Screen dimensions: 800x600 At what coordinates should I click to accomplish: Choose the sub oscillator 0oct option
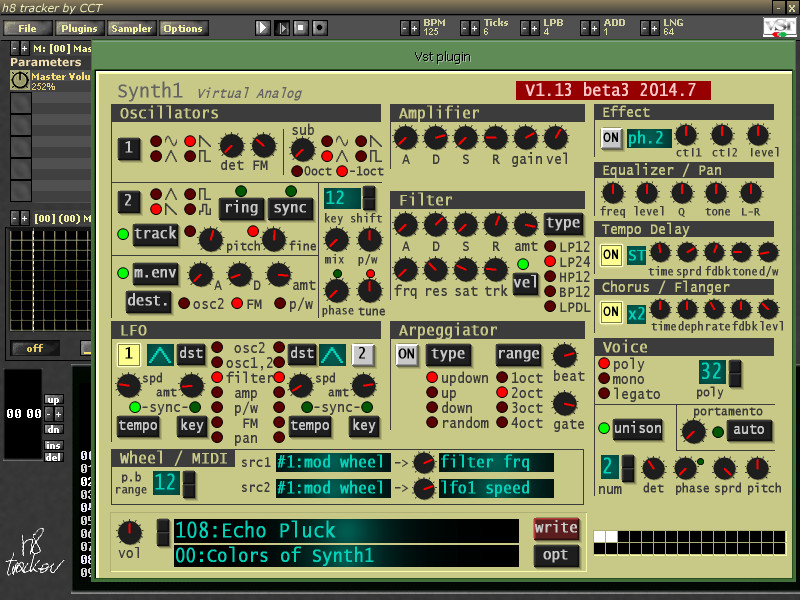pyautogui.click(x=297, y=171)
